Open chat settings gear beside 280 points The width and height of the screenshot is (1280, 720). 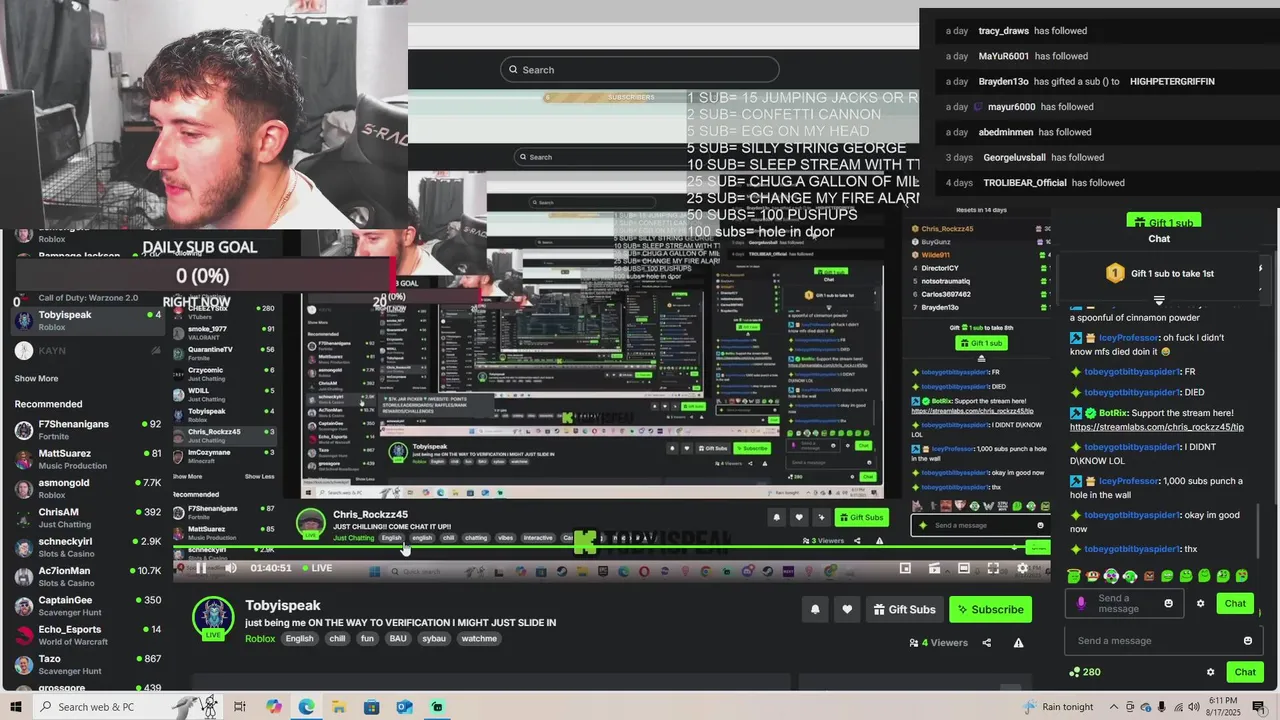[1210, 672]
